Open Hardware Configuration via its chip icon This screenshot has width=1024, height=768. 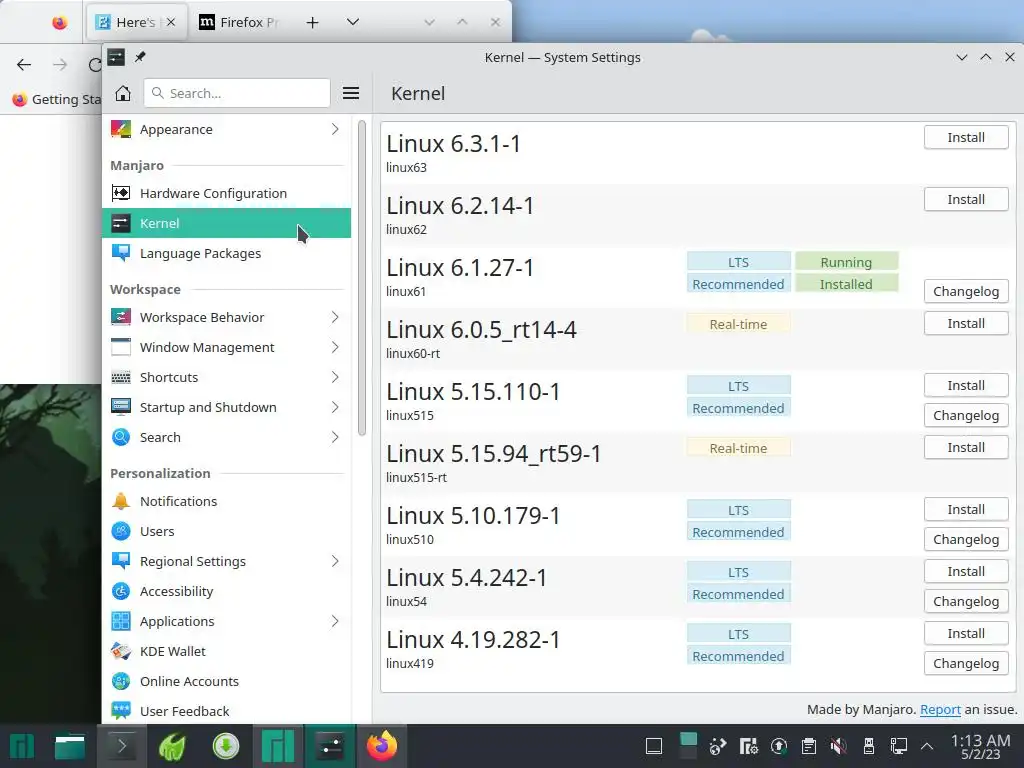[121, 193]
